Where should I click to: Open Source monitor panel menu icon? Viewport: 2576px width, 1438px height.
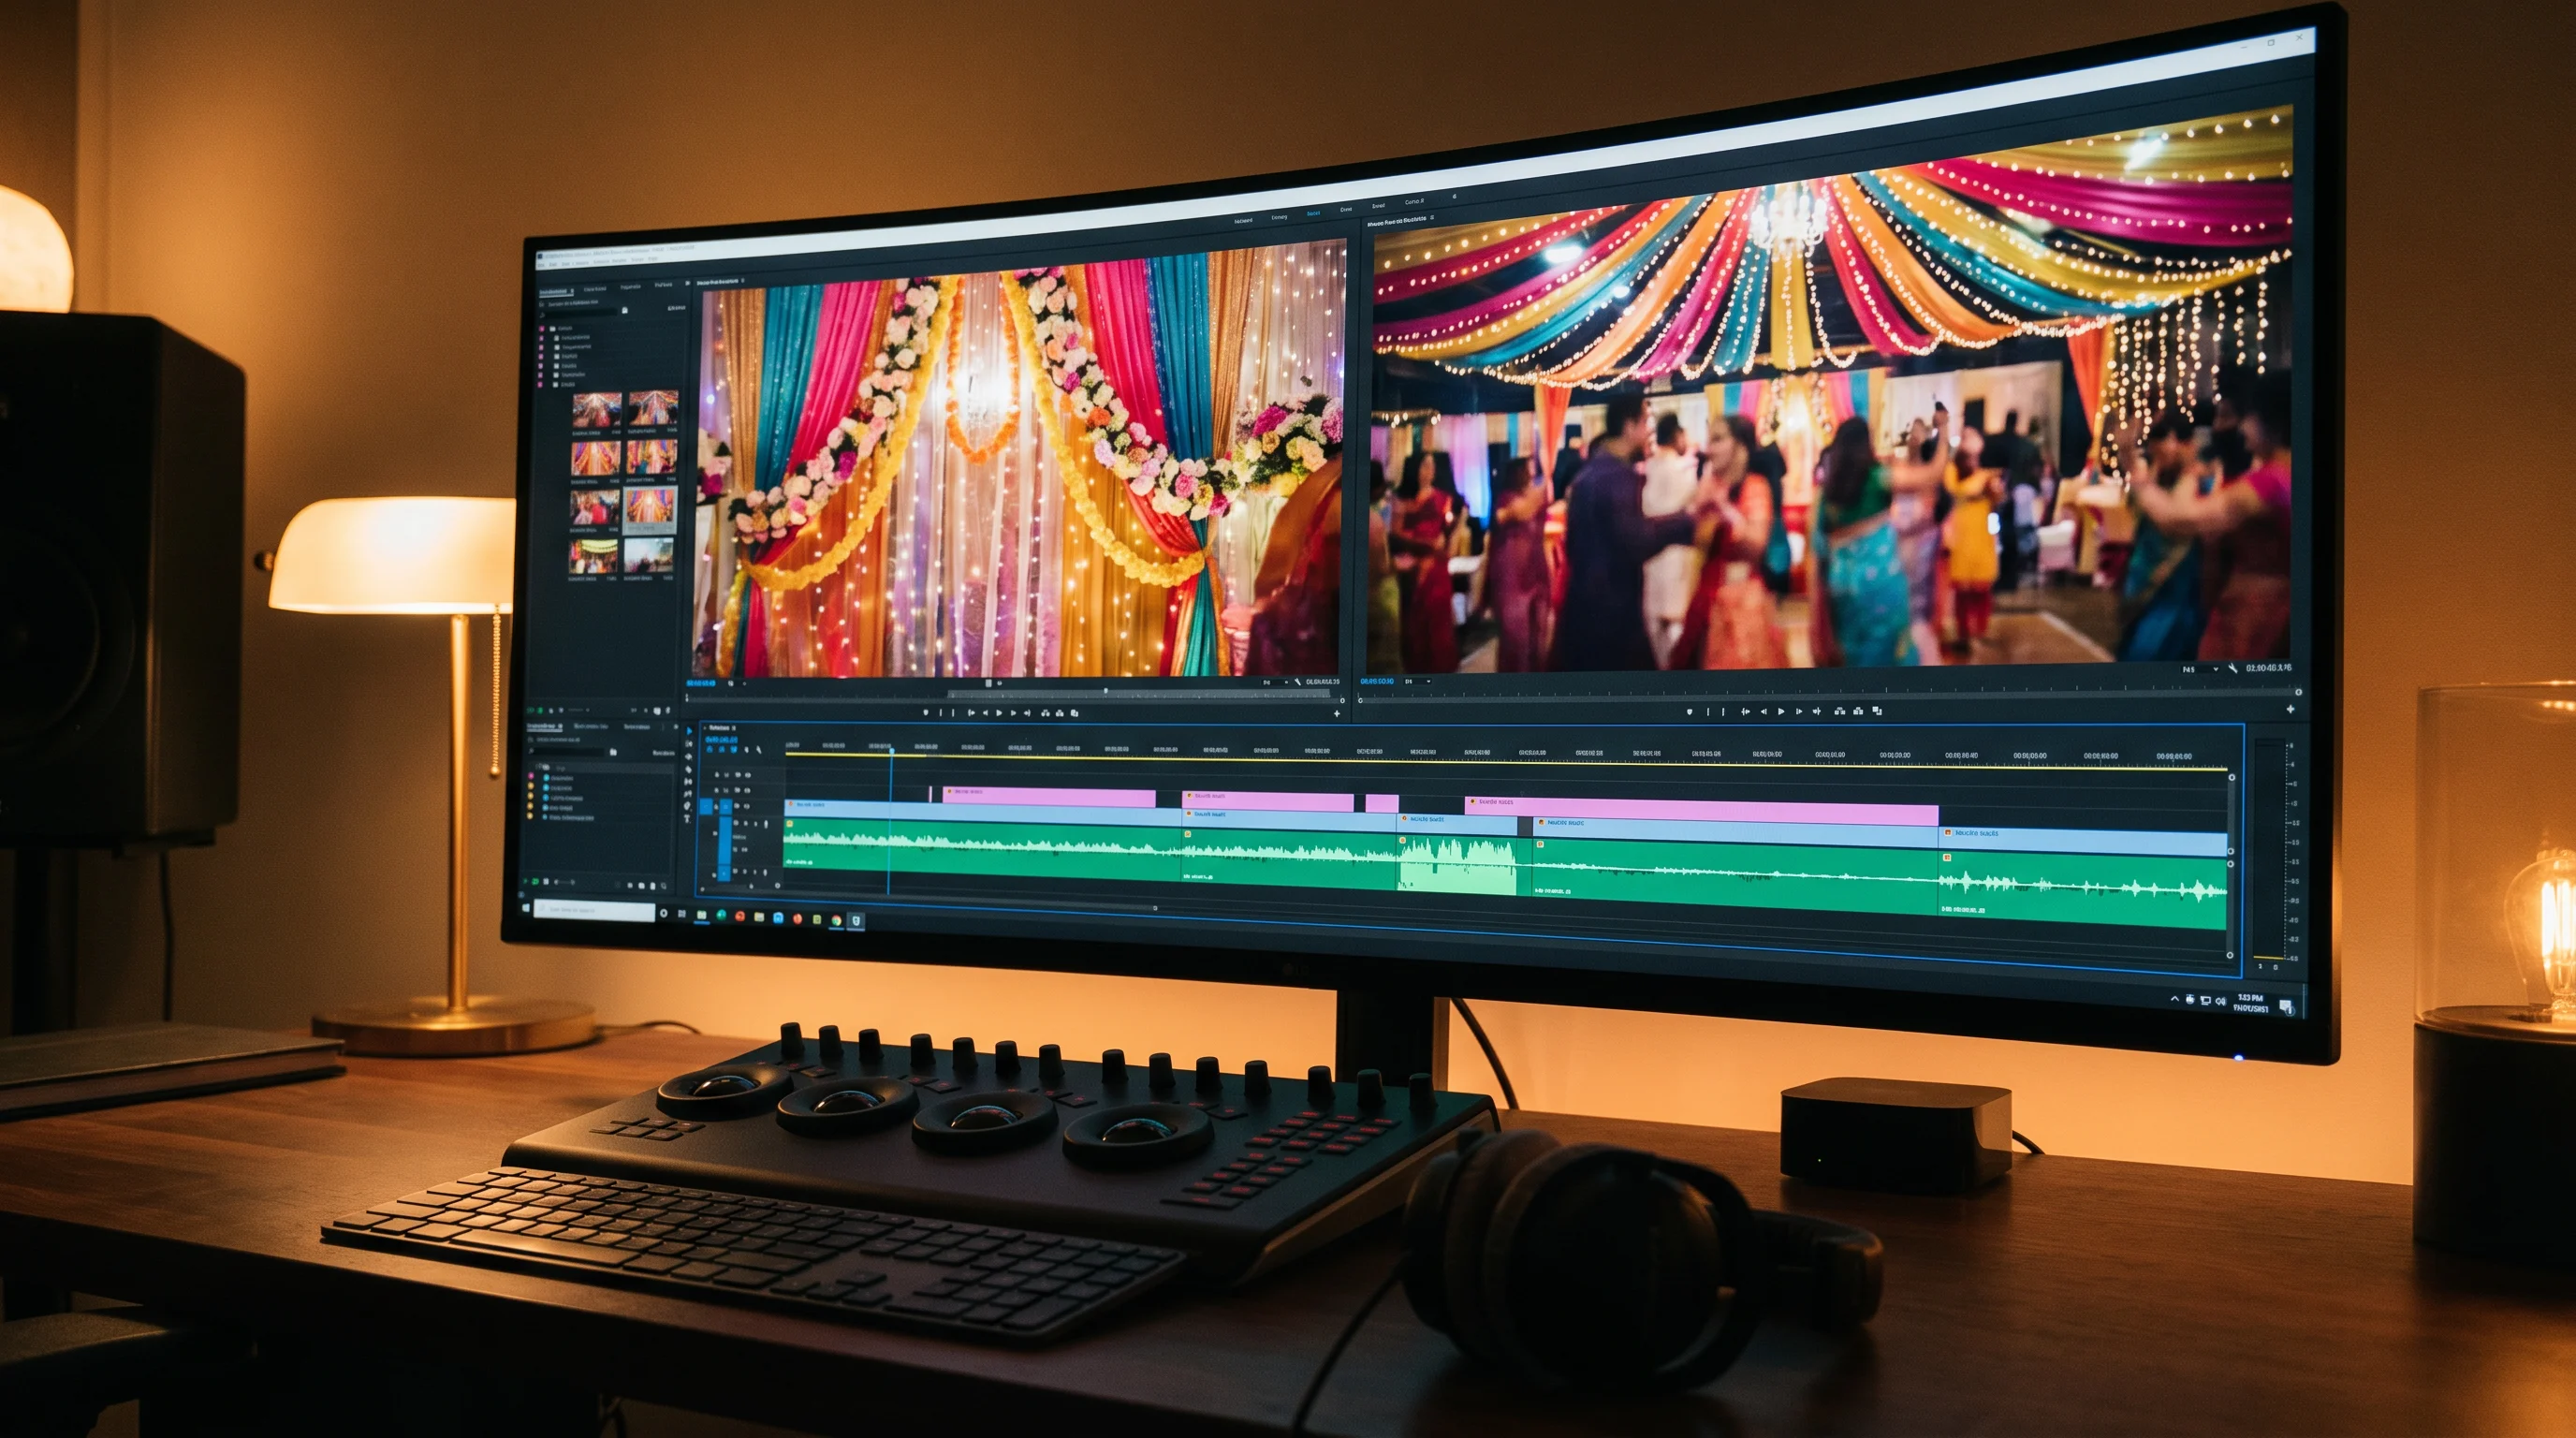tap(743, 281)
